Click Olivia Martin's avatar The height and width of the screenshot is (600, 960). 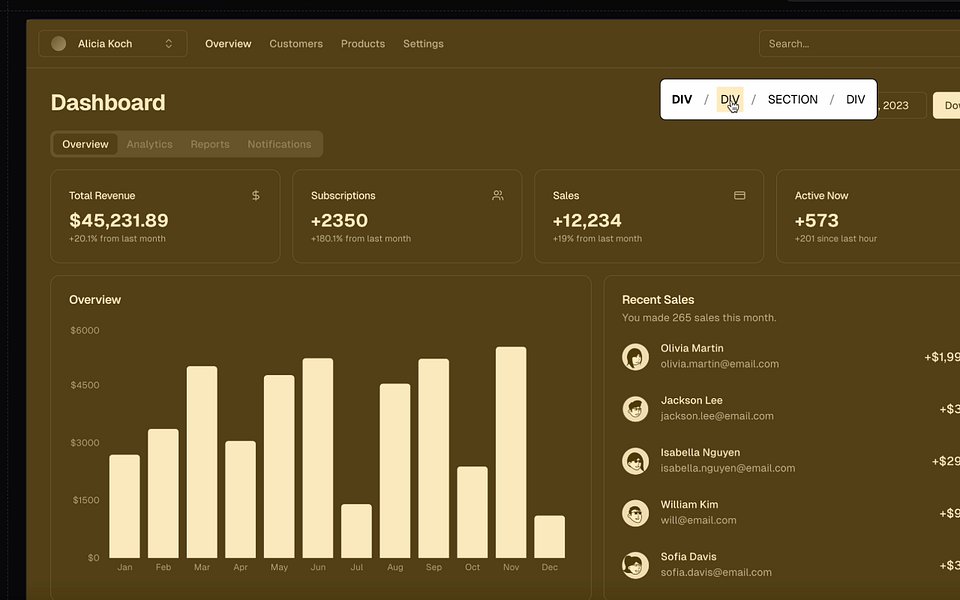[636, 356]
